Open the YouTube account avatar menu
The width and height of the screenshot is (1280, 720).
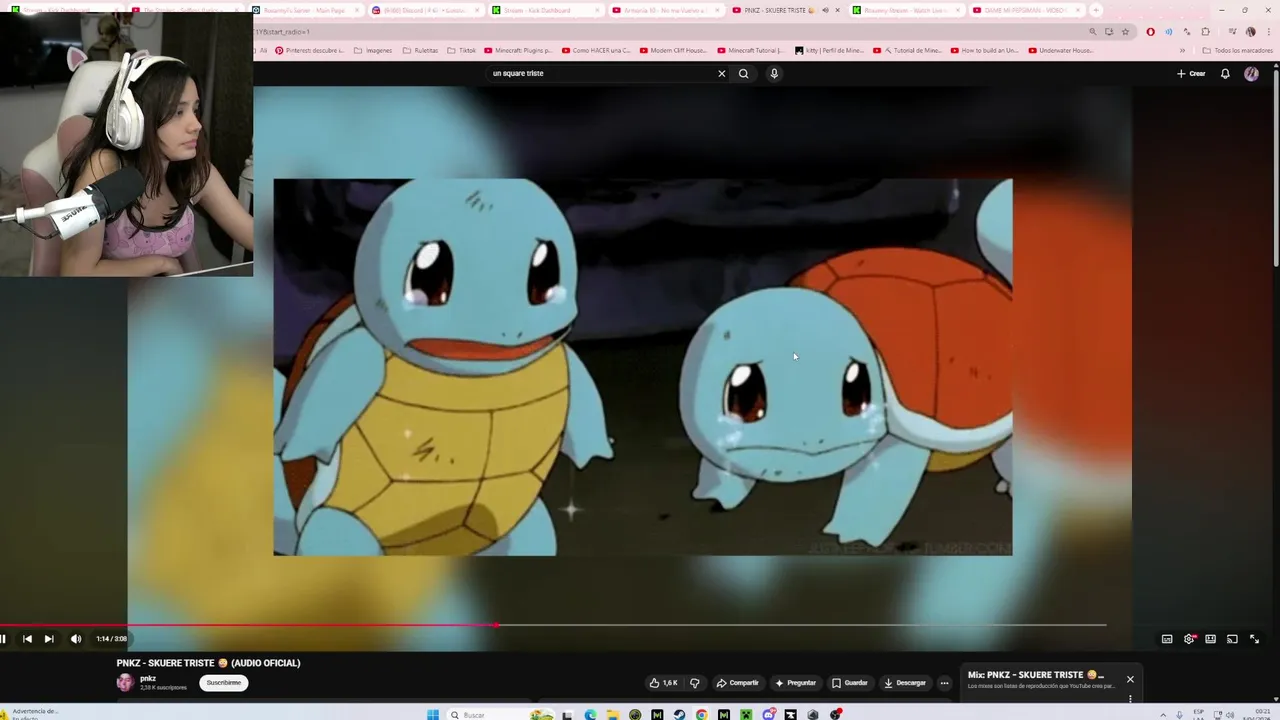[x=1251, y=73]
